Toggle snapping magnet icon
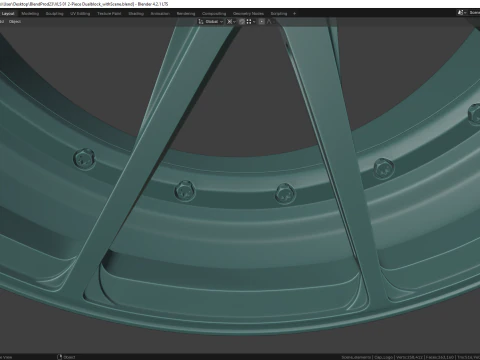 [242, 22]
